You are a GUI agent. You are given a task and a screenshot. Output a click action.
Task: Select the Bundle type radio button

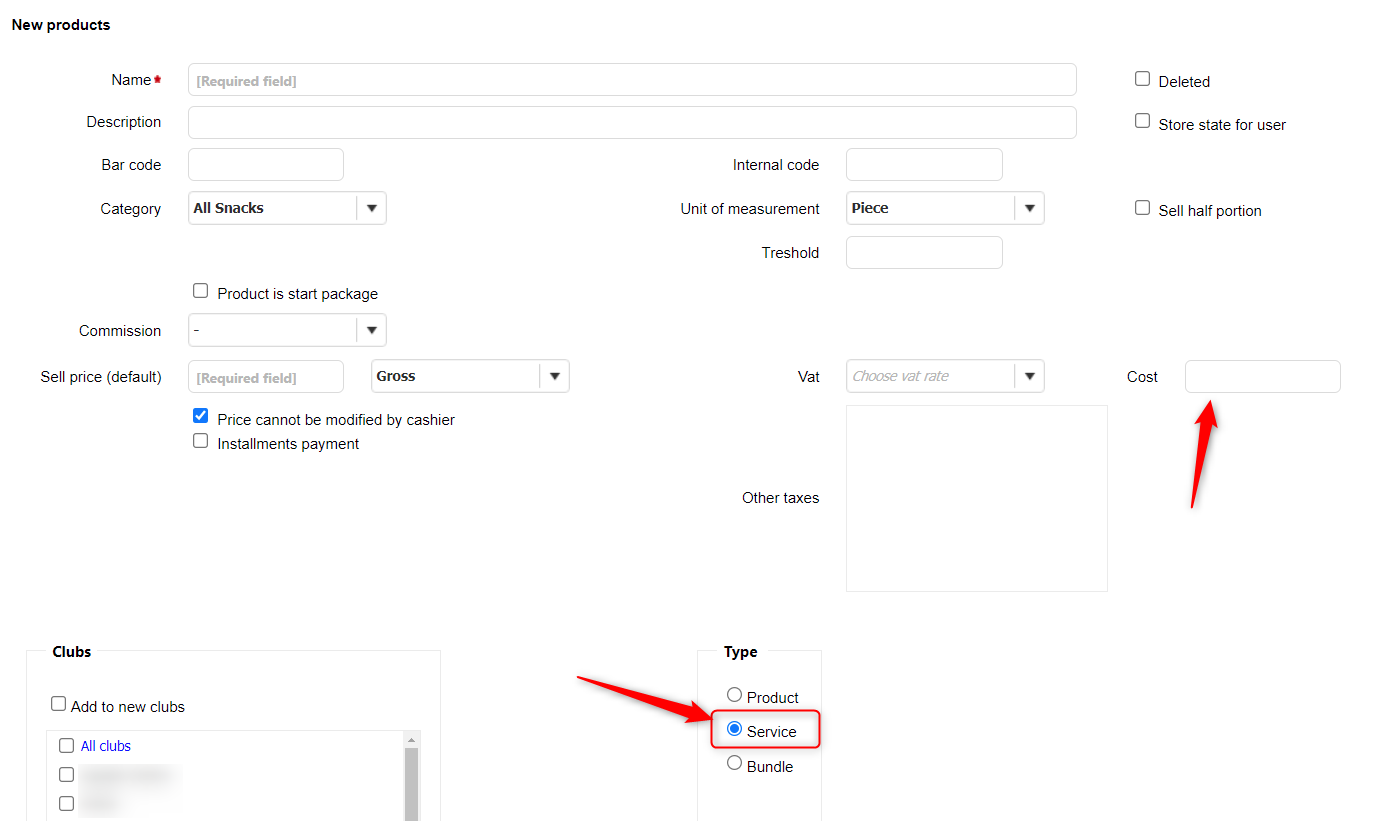735,764
